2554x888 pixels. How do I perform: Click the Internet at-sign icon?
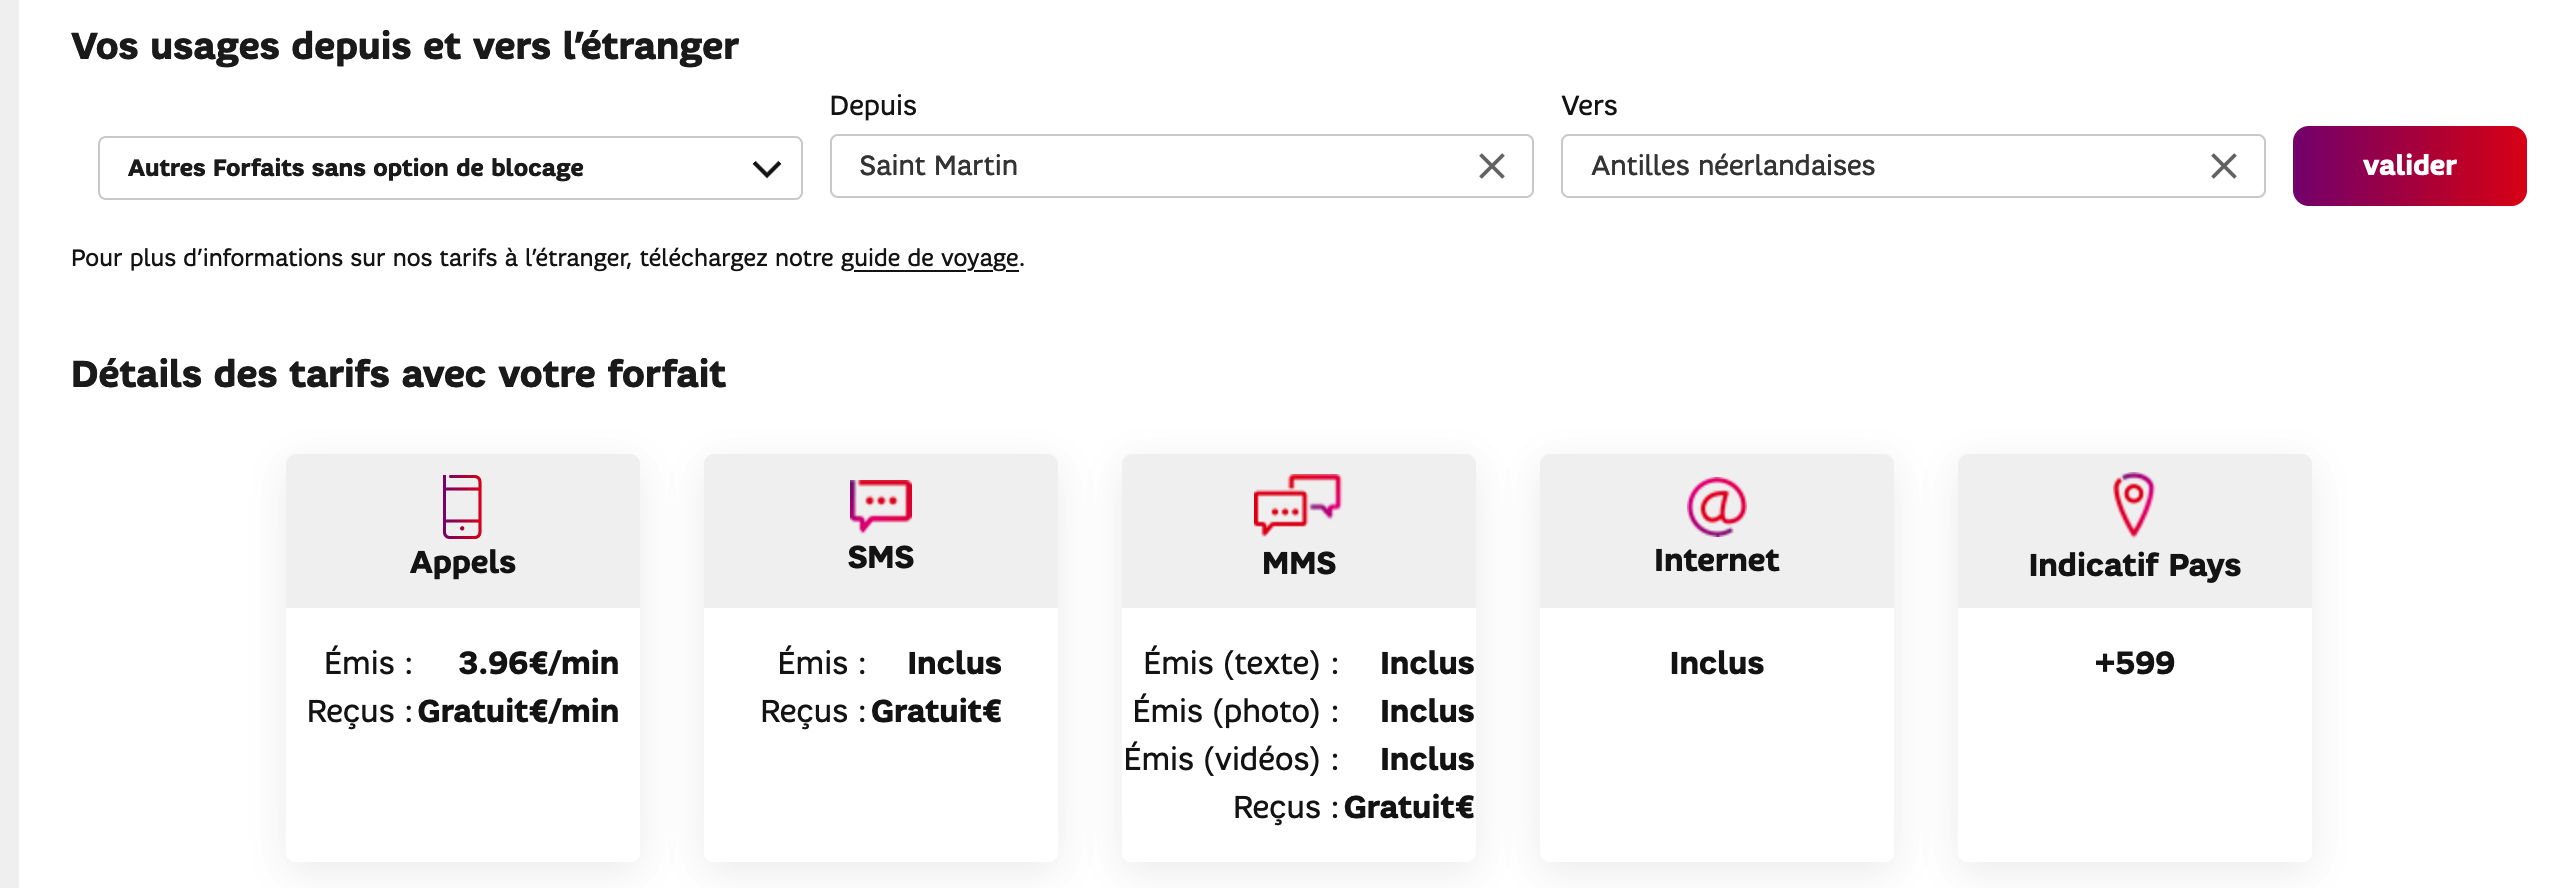1716,506
